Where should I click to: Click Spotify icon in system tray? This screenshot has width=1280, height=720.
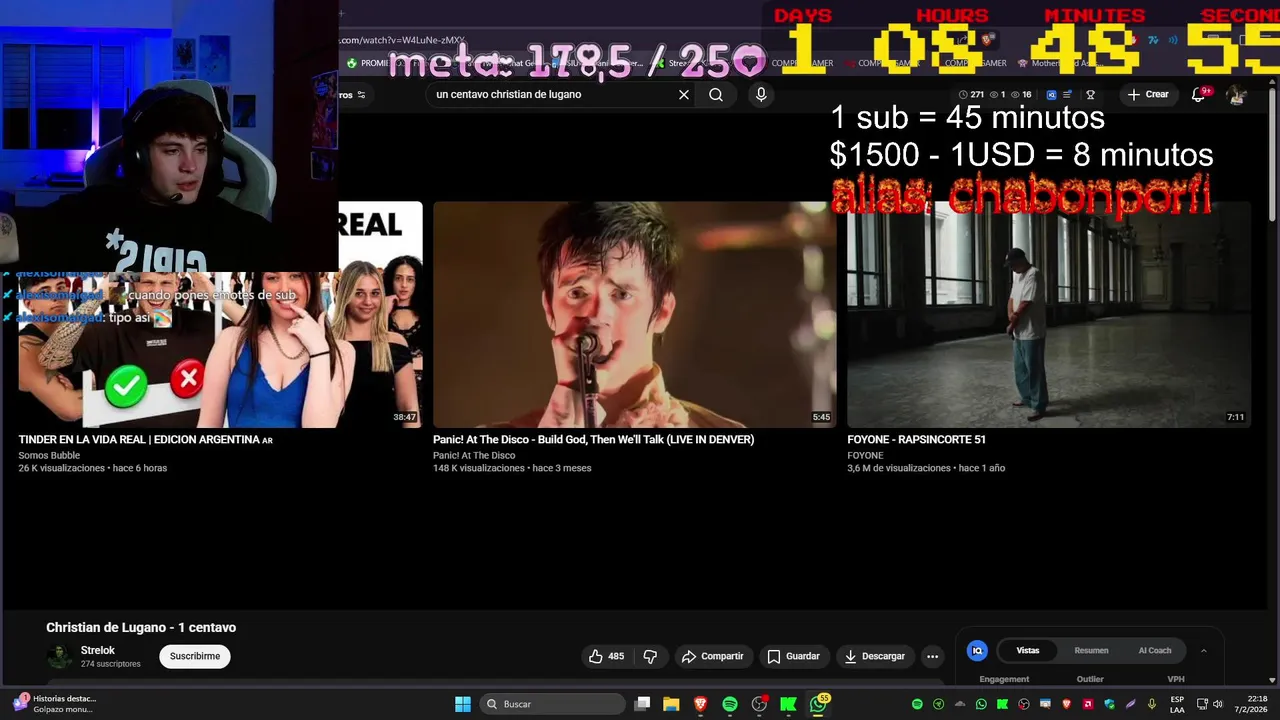tap(917, 704)
